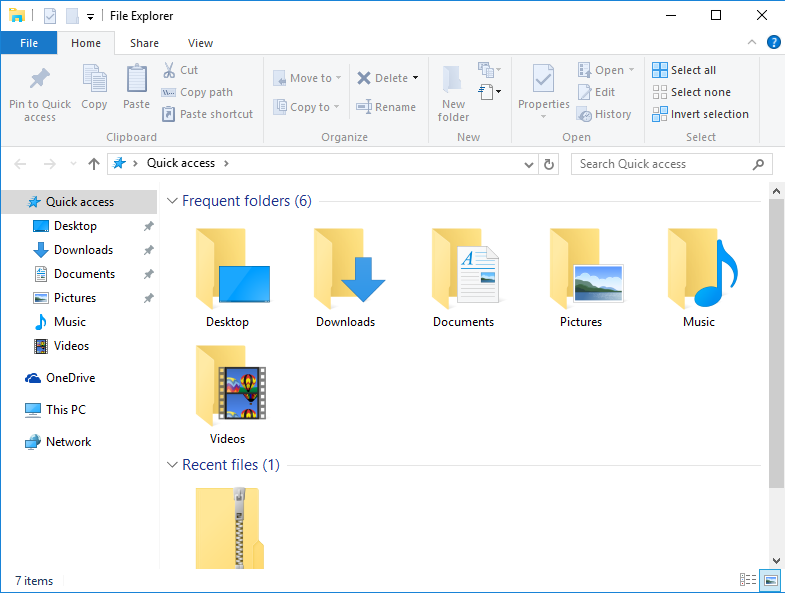Minimize the ribbon with the chevron
This screenshot has height=593, width=785.
point(751,43)
